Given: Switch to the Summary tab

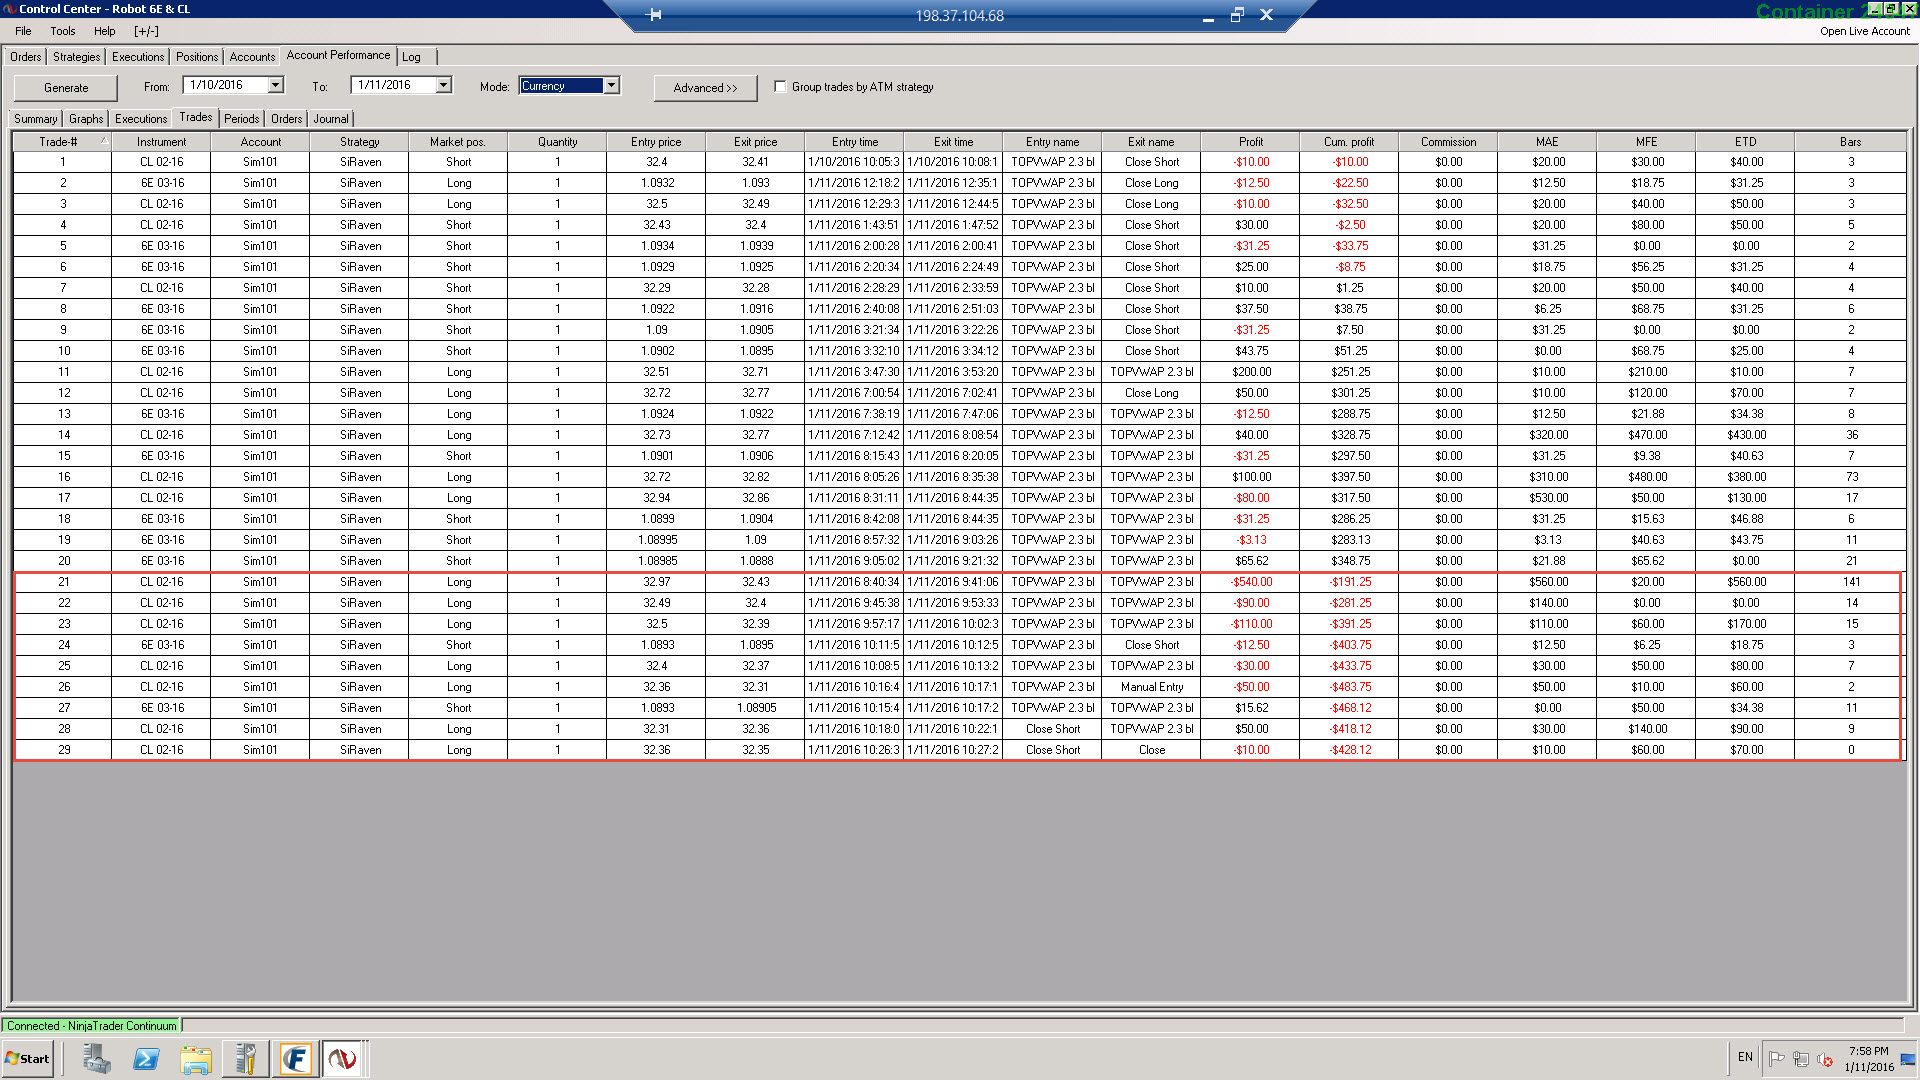Looking at the screenshot, I should [x=36, y=119].
